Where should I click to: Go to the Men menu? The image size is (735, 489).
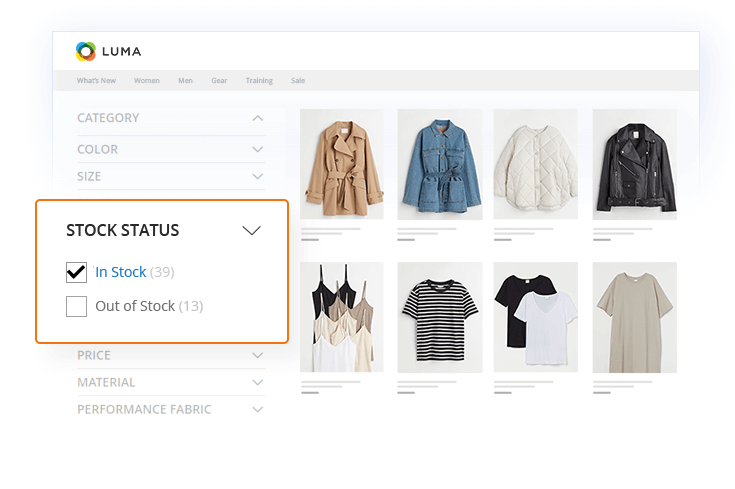185,81
